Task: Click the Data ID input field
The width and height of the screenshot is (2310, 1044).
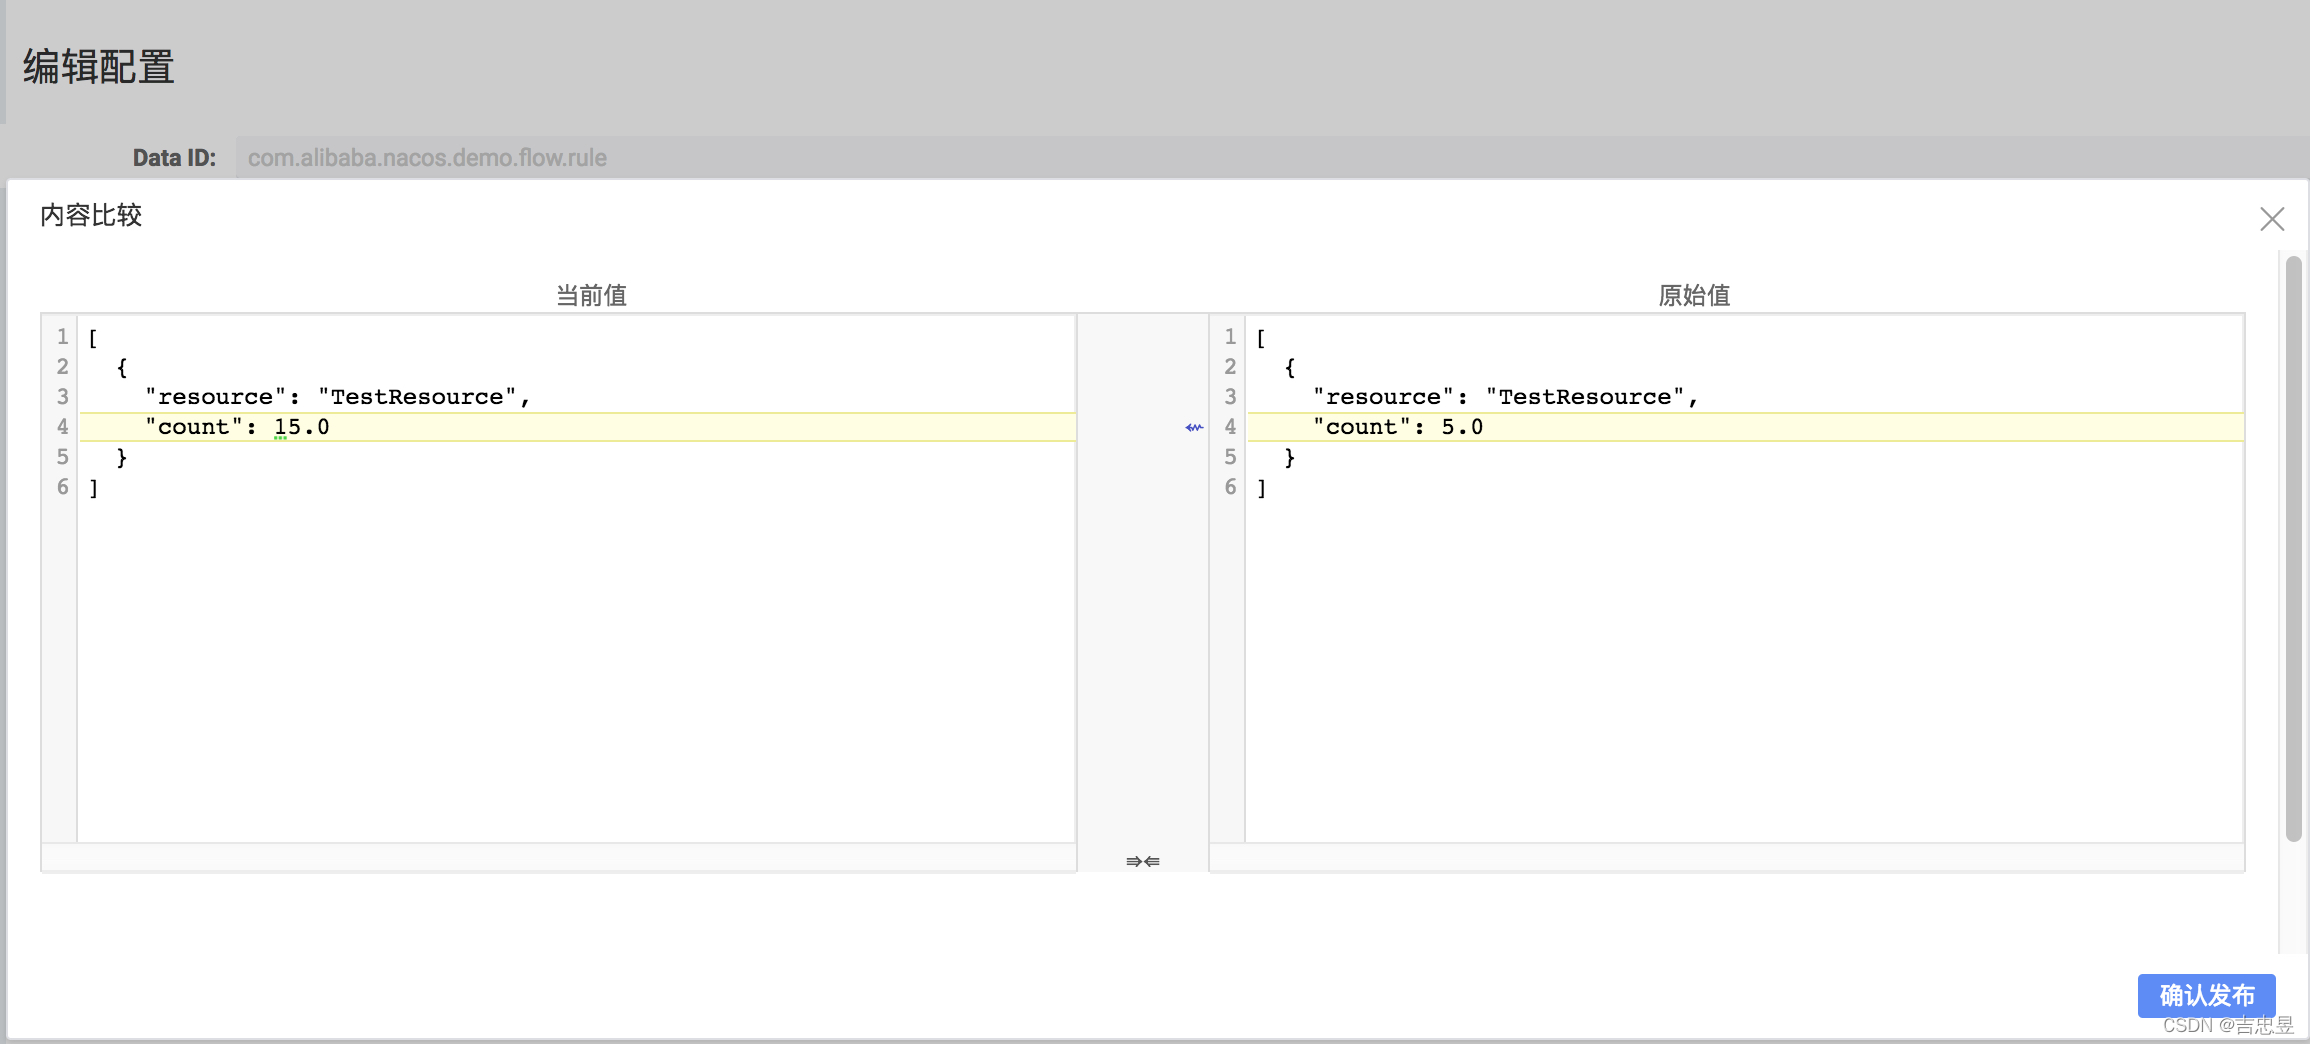Action: (x=1272, y=157)
